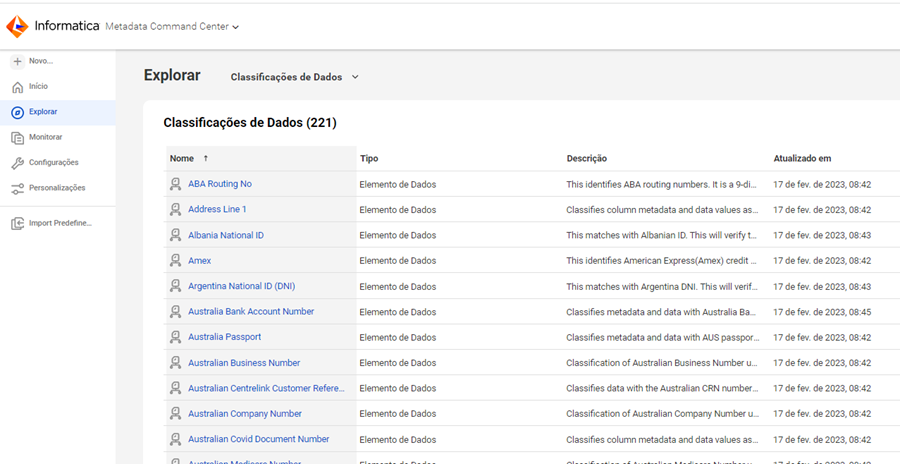The image size is (900, 464).
Task: Click Australian Centrelink row icon
Action: (175, 388)
